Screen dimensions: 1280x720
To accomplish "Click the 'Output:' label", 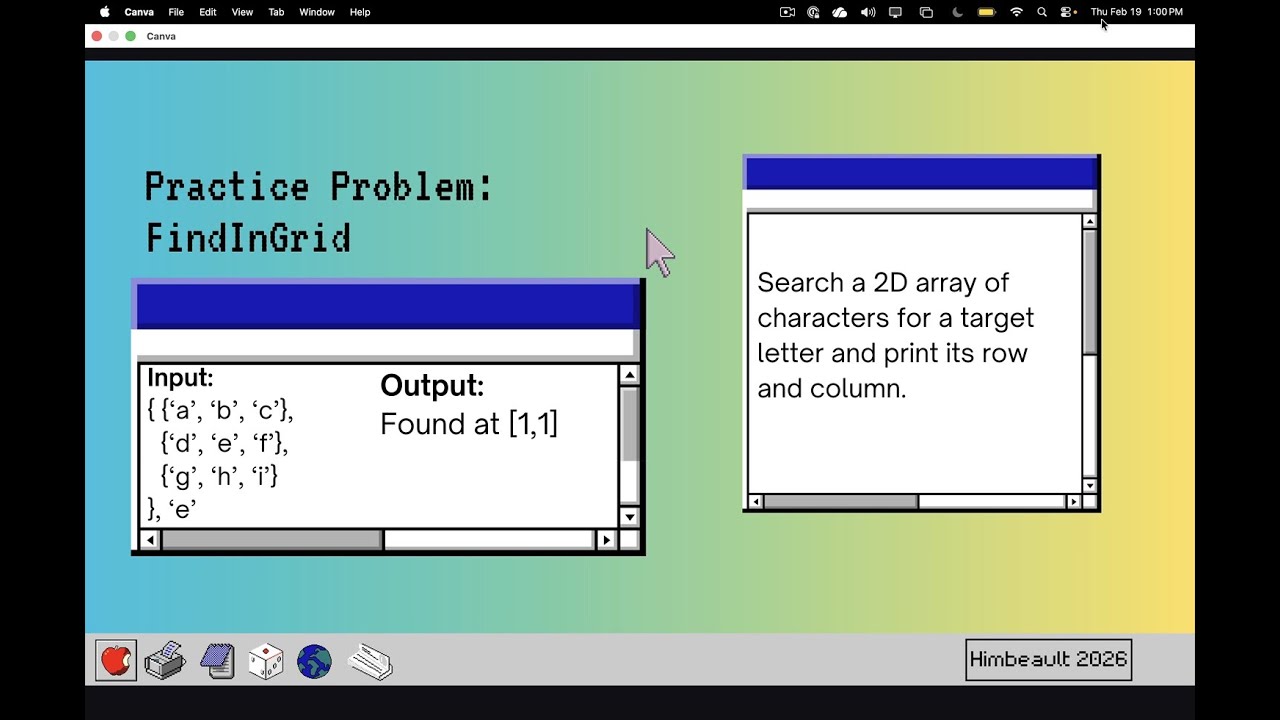I will (x=432, y=386).
